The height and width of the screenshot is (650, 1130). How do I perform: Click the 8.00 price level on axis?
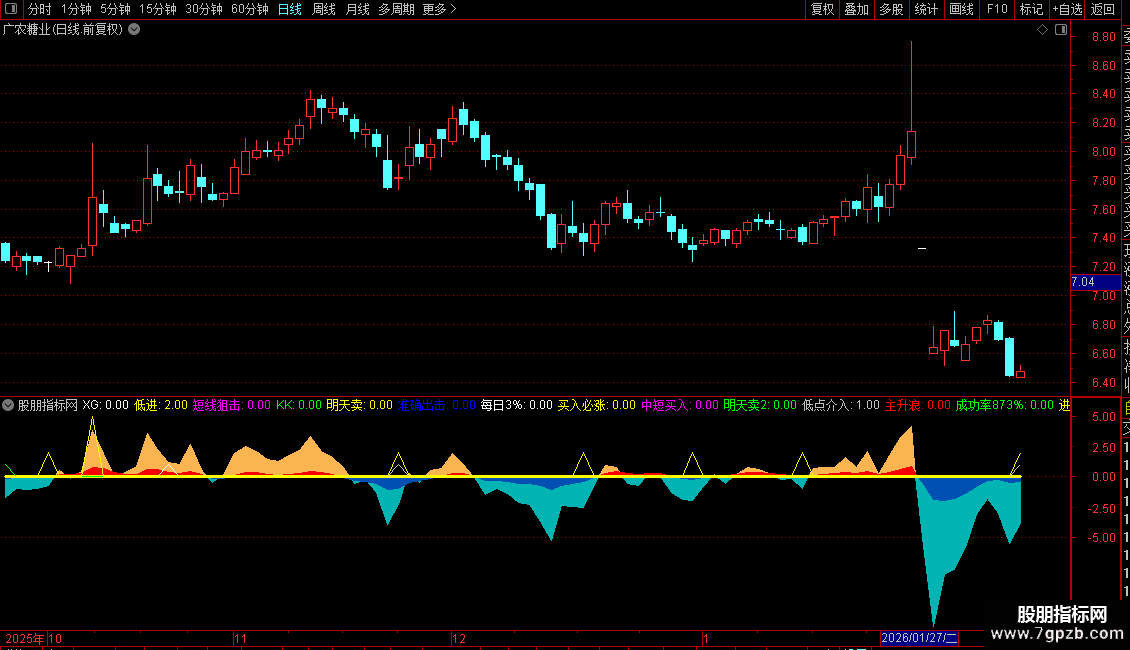coord(1103,151)
